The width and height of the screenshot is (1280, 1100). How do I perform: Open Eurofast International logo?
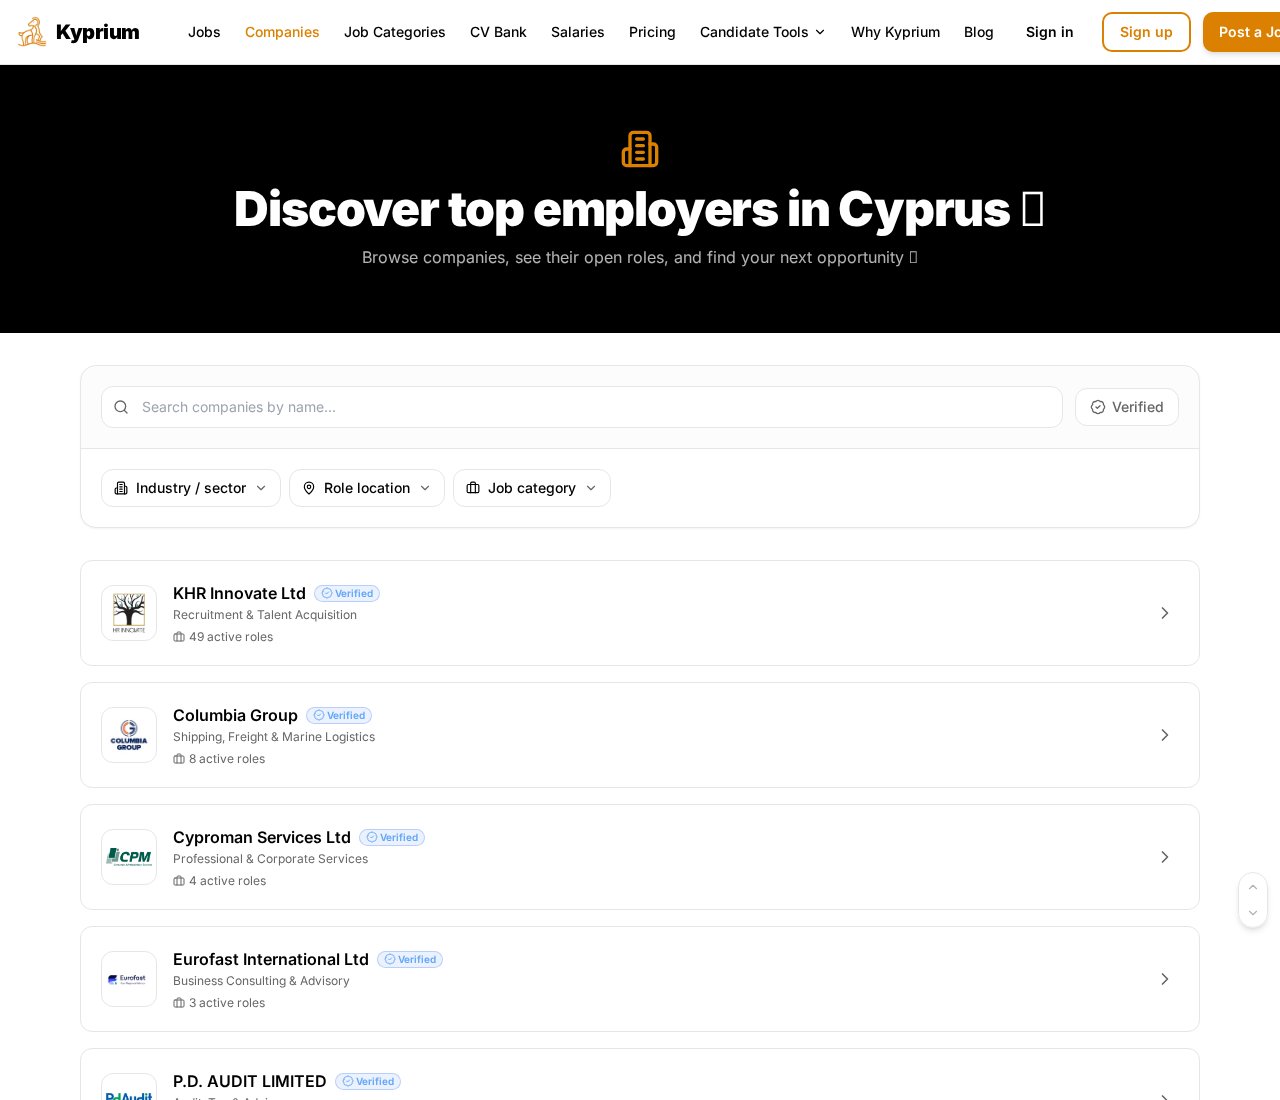129,979
